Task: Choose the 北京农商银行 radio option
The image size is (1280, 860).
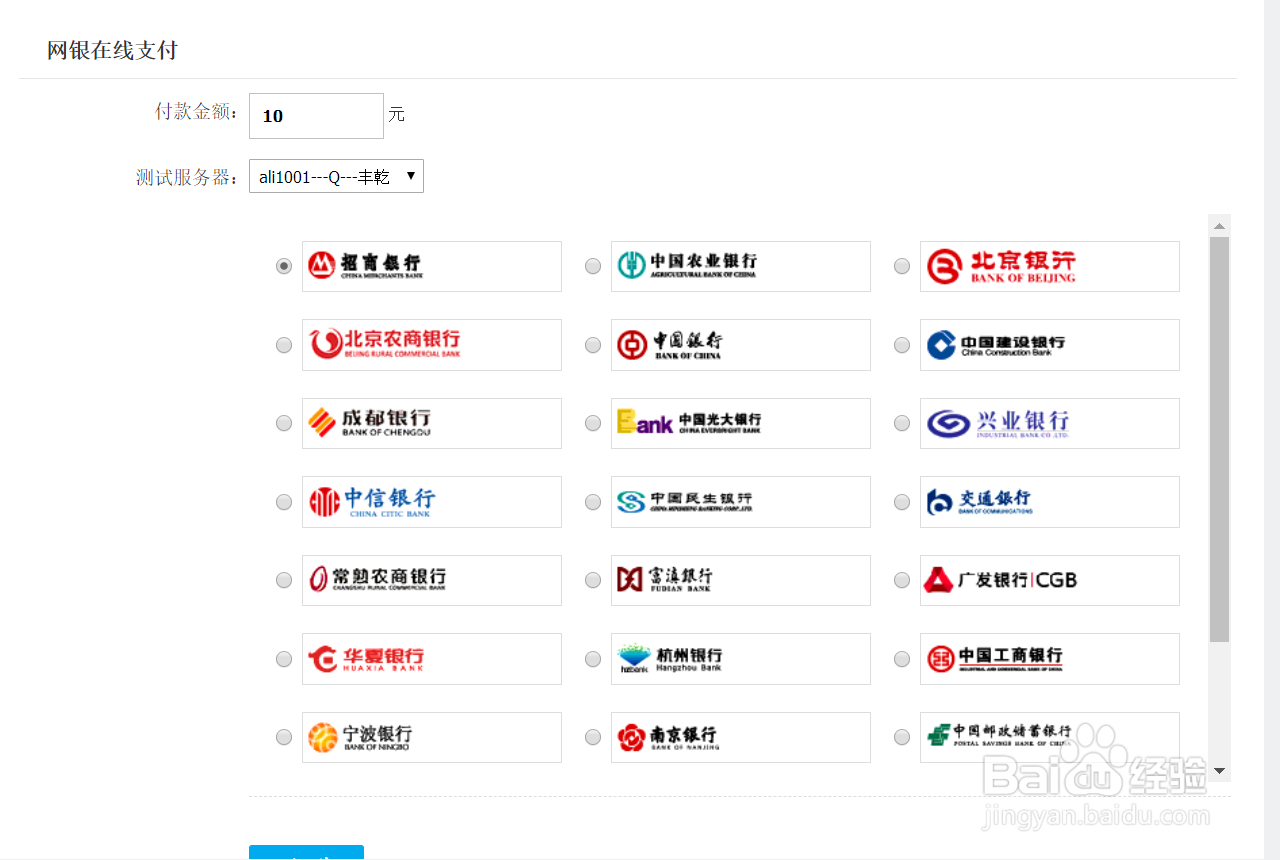Action: coord(284,345)
